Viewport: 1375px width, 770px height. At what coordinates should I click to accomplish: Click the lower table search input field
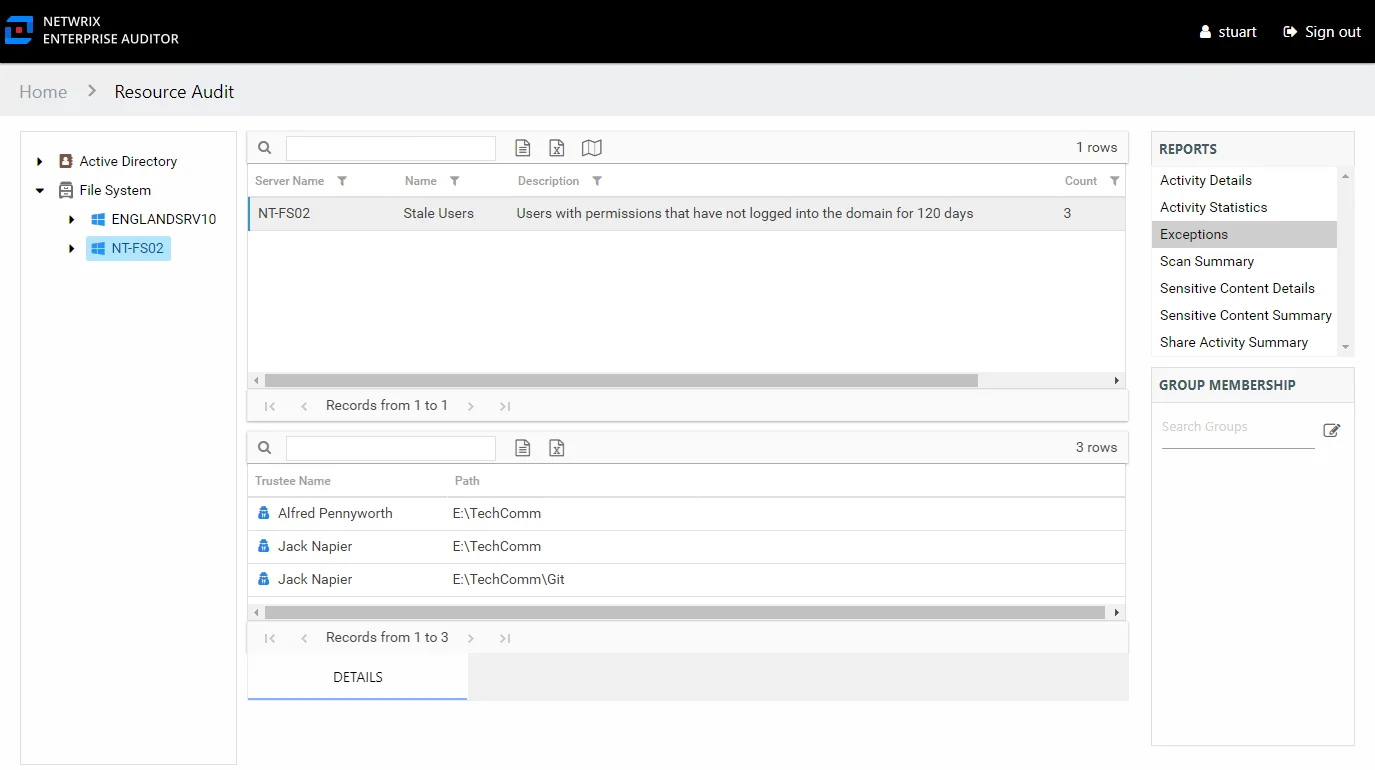click(391, 448)
